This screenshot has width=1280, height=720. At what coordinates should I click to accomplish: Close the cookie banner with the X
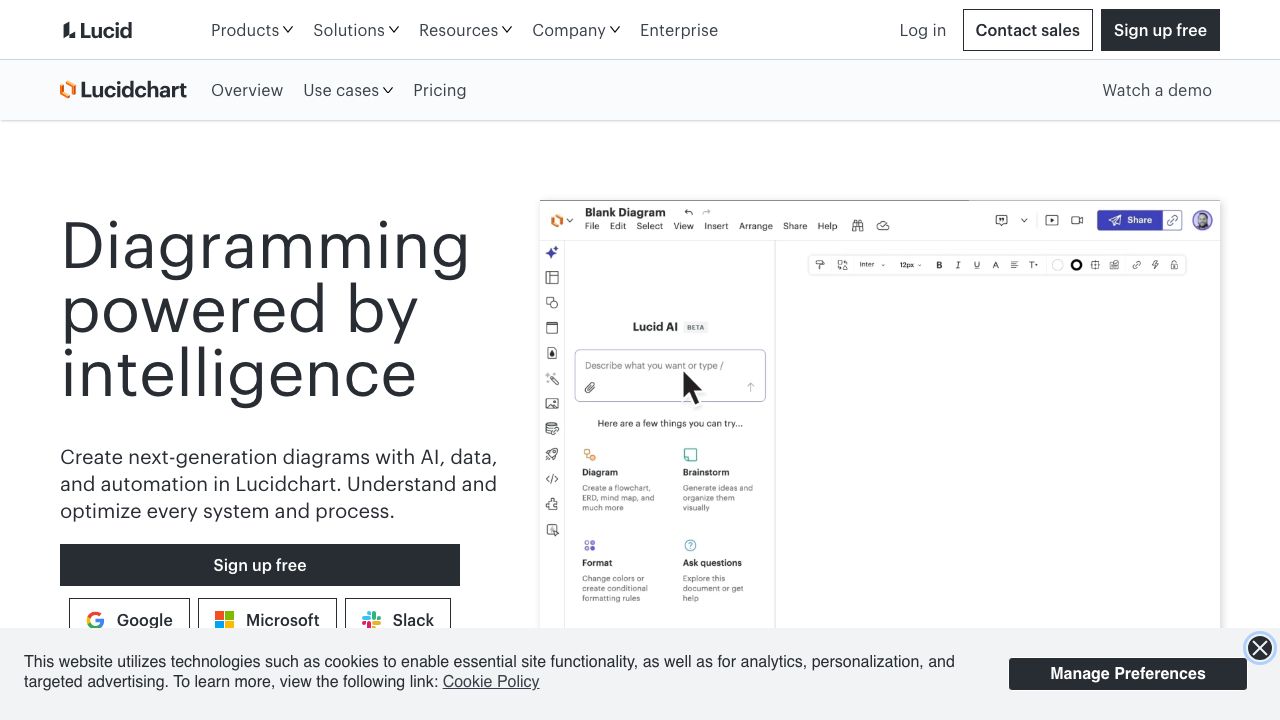point(1260,648)
